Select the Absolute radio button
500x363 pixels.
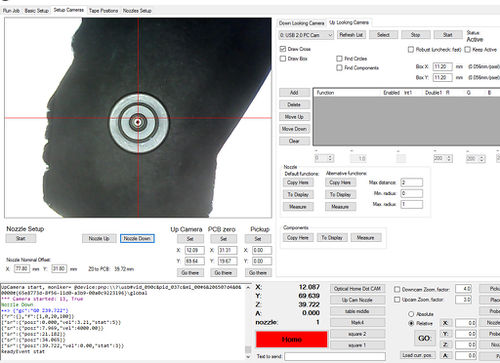(x=411, y=314)
